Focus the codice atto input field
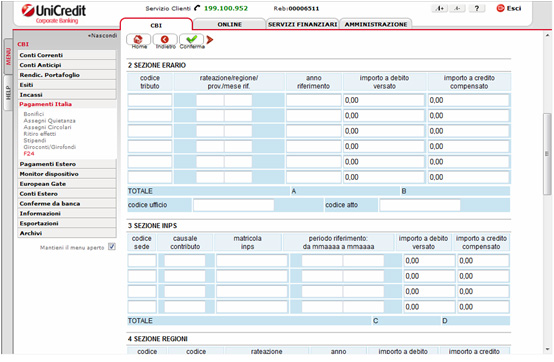554x362 pixels. (420, 205)
